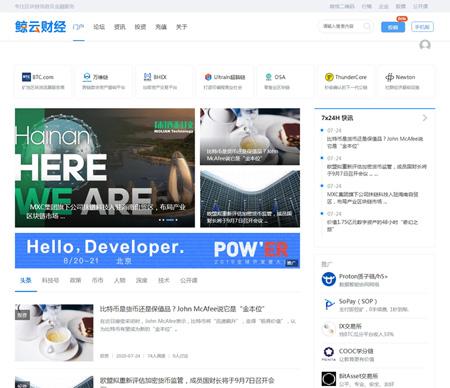Select the 技术 tab

[164, 280]
